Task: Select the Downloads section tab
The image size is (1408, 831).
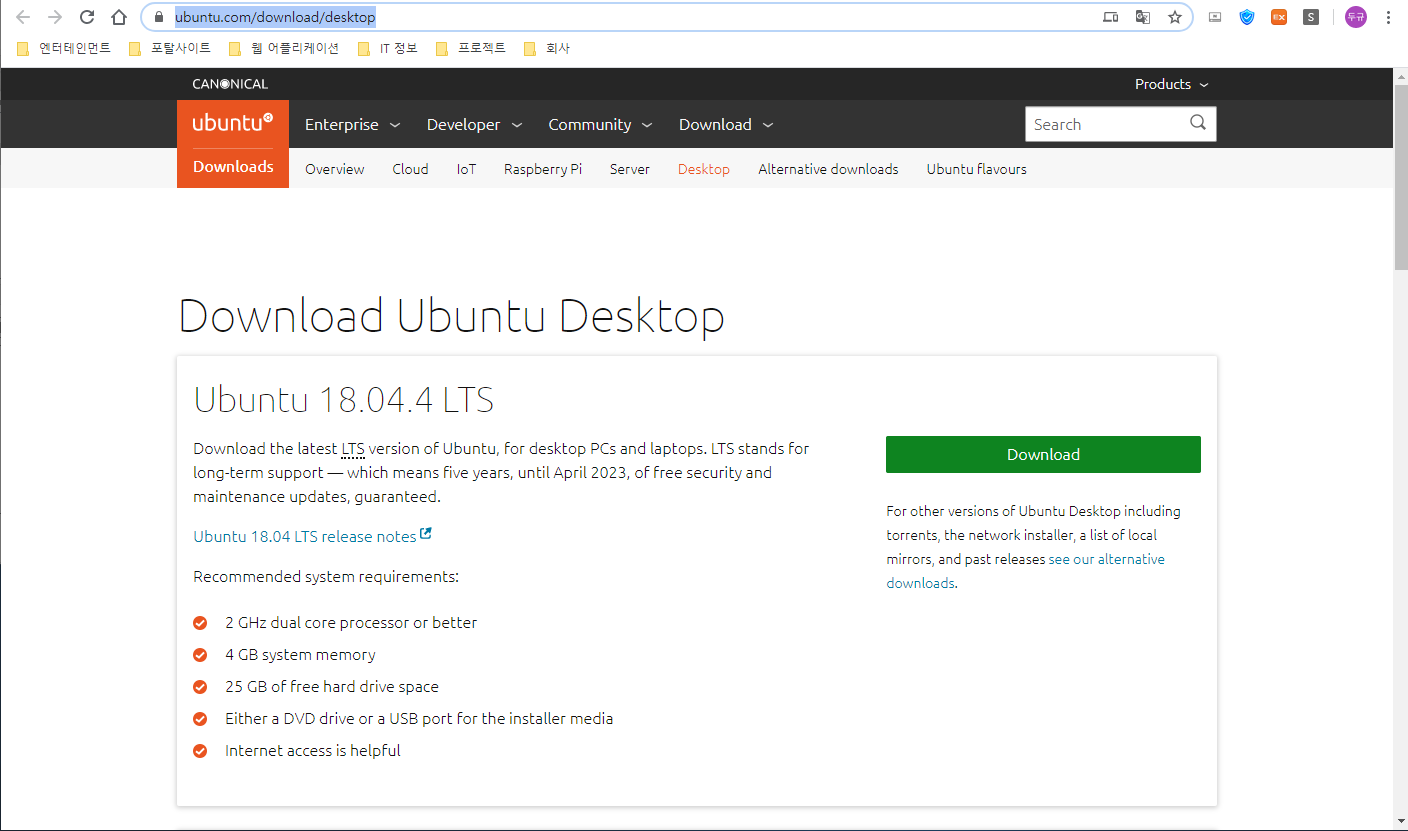Action: click(233, 167)
